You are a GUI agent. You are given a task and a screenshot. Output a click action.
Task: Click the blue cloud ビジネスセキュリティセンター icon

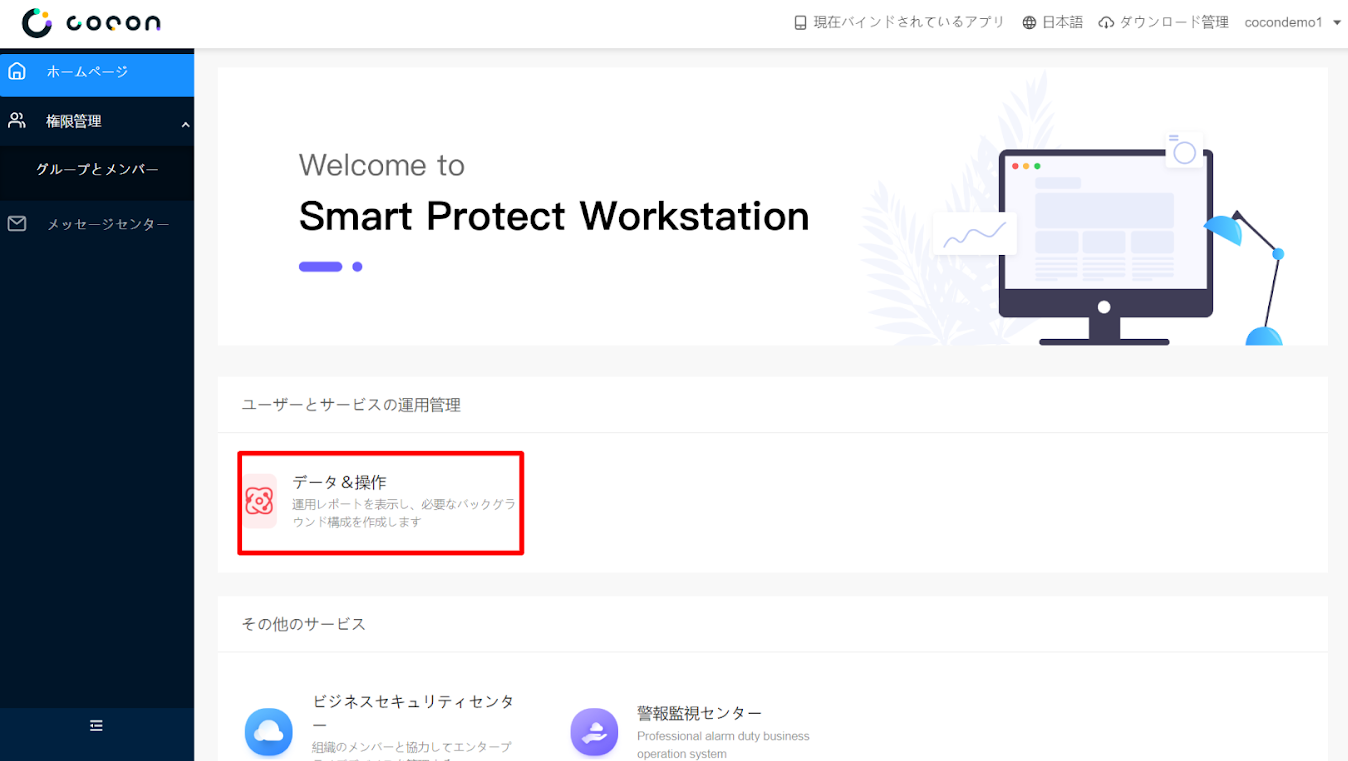click(269, 732)
